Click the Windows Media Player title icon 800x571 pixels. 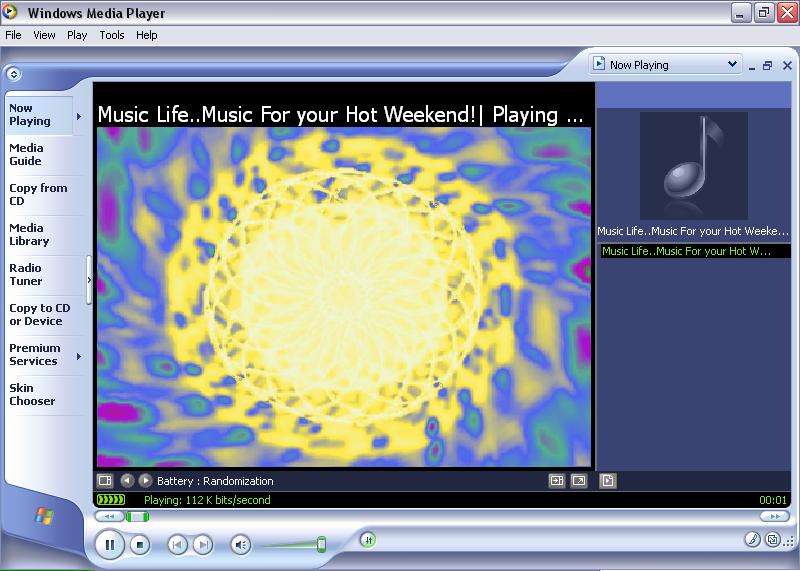click(x=10, y=12)
